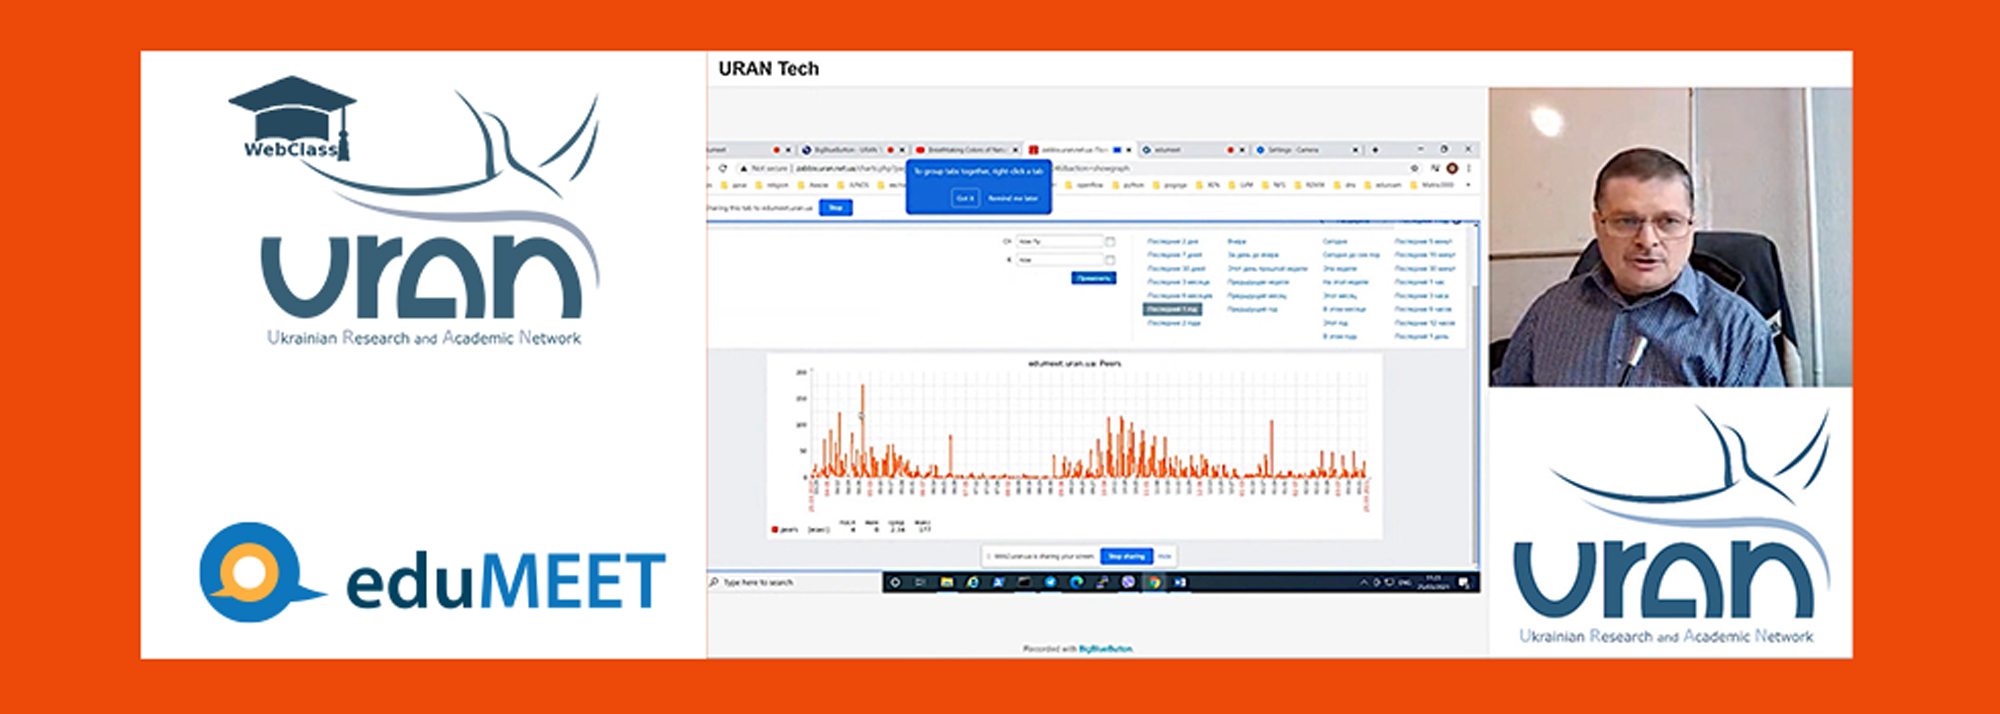Open Microsoft Edge from the taskbar
The height and width of the screenshot is (714, 2000).
pyautogui.click(x=1076, y=582)
